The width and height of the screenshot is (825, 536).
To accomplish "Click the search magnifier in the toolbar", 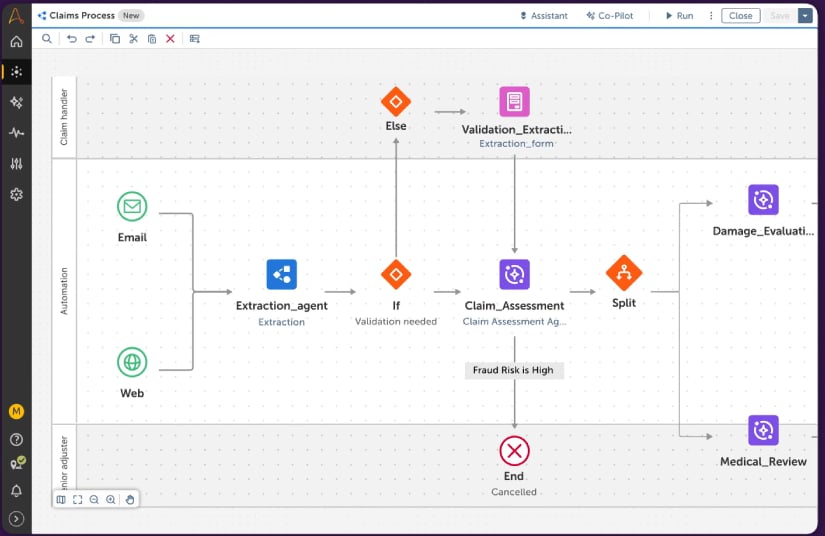I will click(47, 38).
